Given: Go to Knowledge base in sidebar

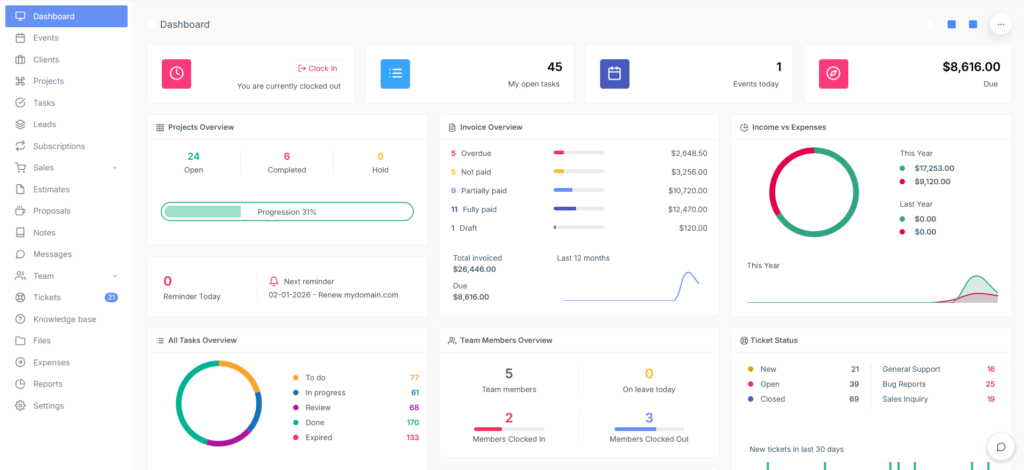Looking at the screenshot, I should [64, 319].
